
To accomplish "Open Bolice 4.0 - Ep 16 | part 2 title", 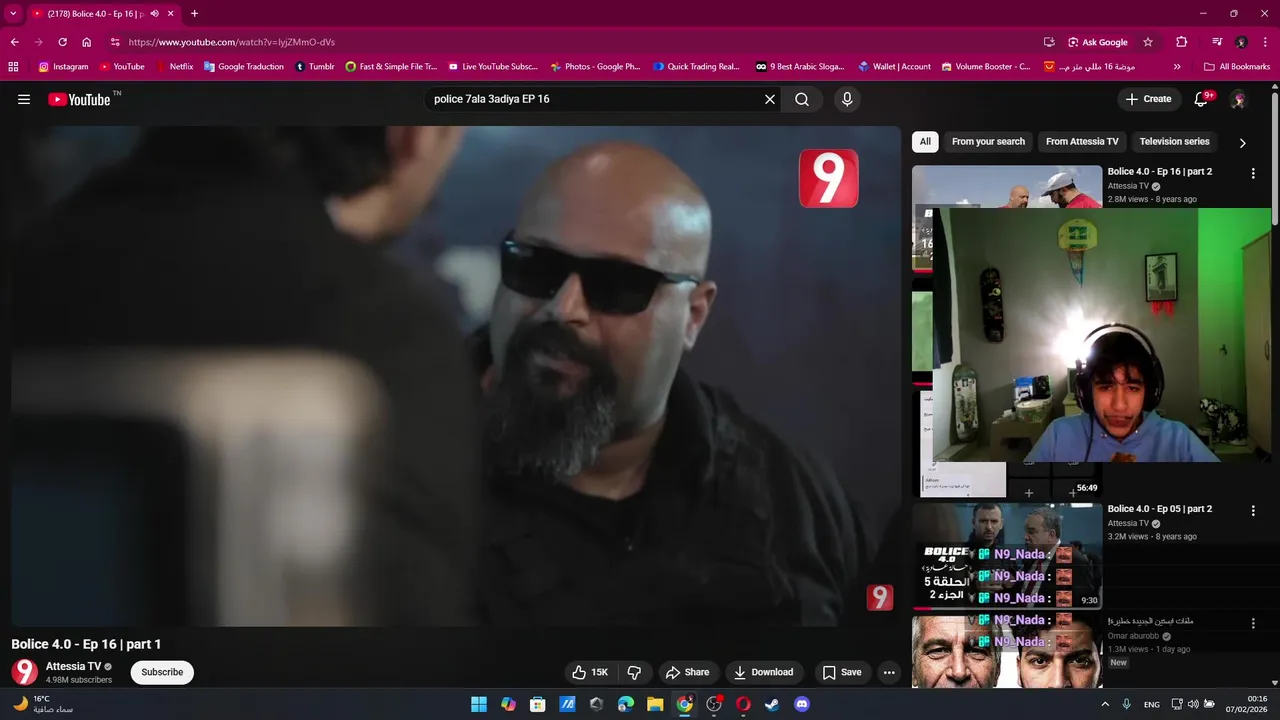I will pyautogui.click(x=1159, y=171).
